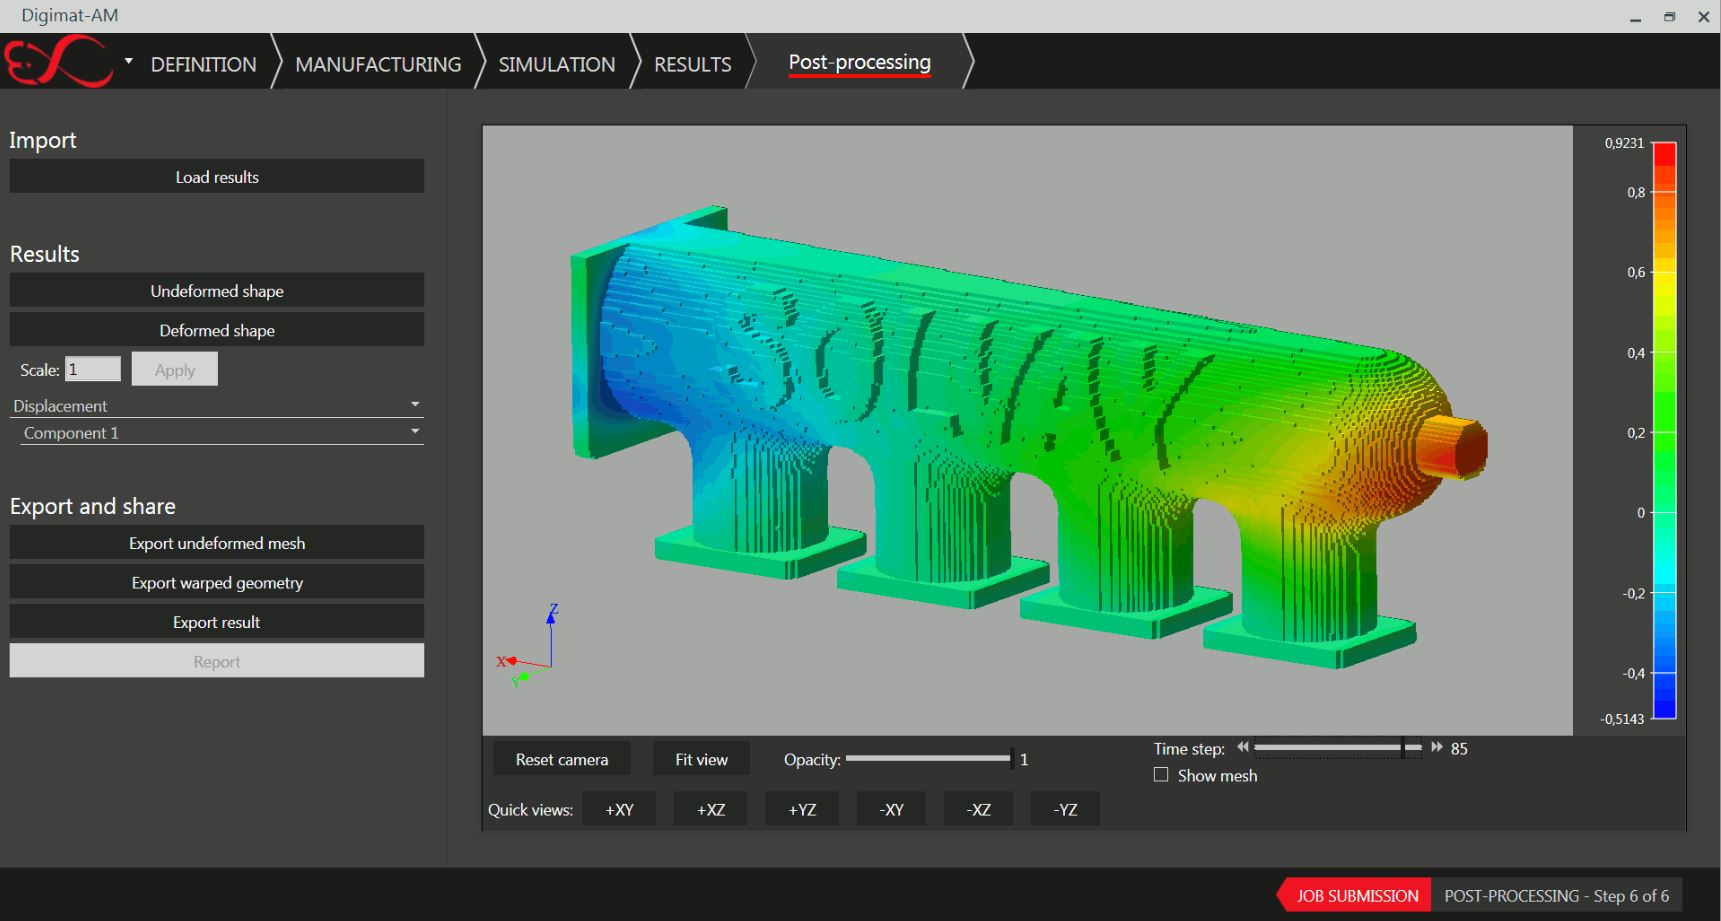Open the dropdown arrow beside the logo
The image size is (1721, 921).
tap(128, 62)
